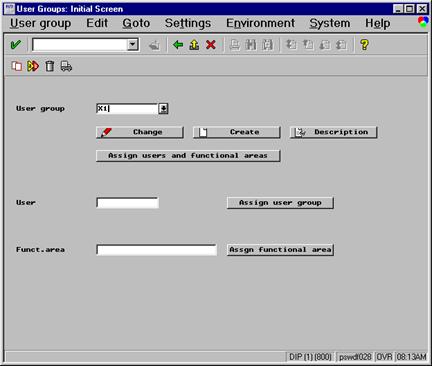Click the yellow Exit up-arrow icon
This screenshot has width=432, height=366.
[194, 45]
